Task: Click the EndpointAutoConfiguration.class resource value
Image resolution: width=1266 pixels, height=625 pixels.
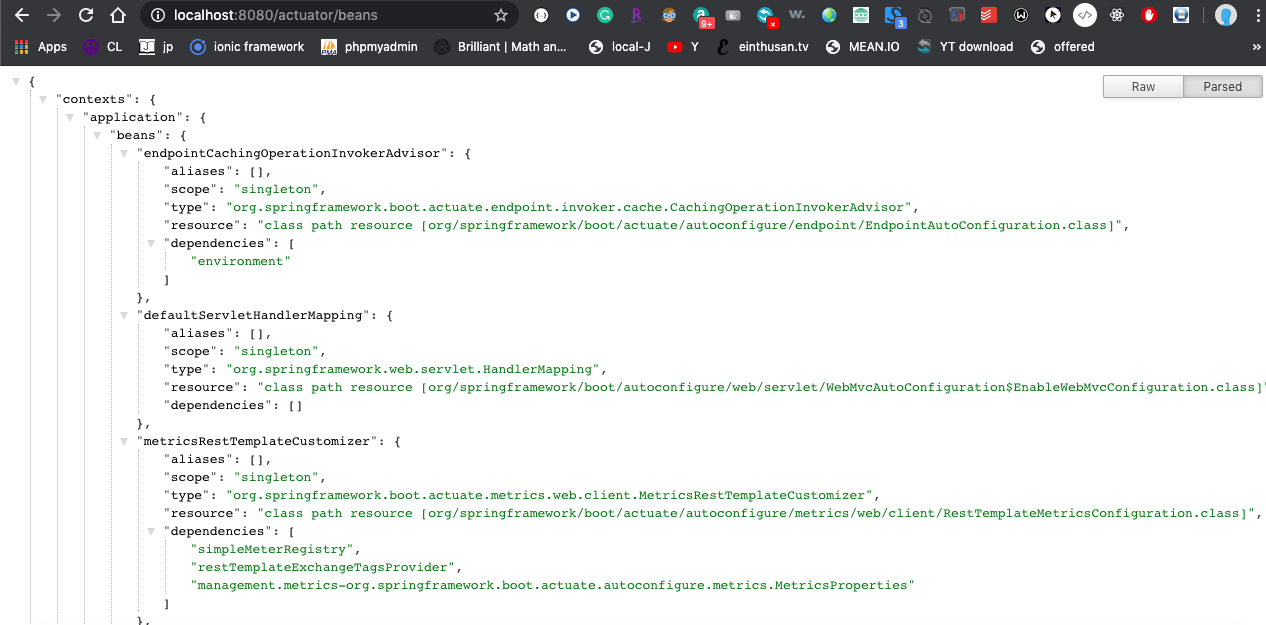Action: click(x=690, y=225)
